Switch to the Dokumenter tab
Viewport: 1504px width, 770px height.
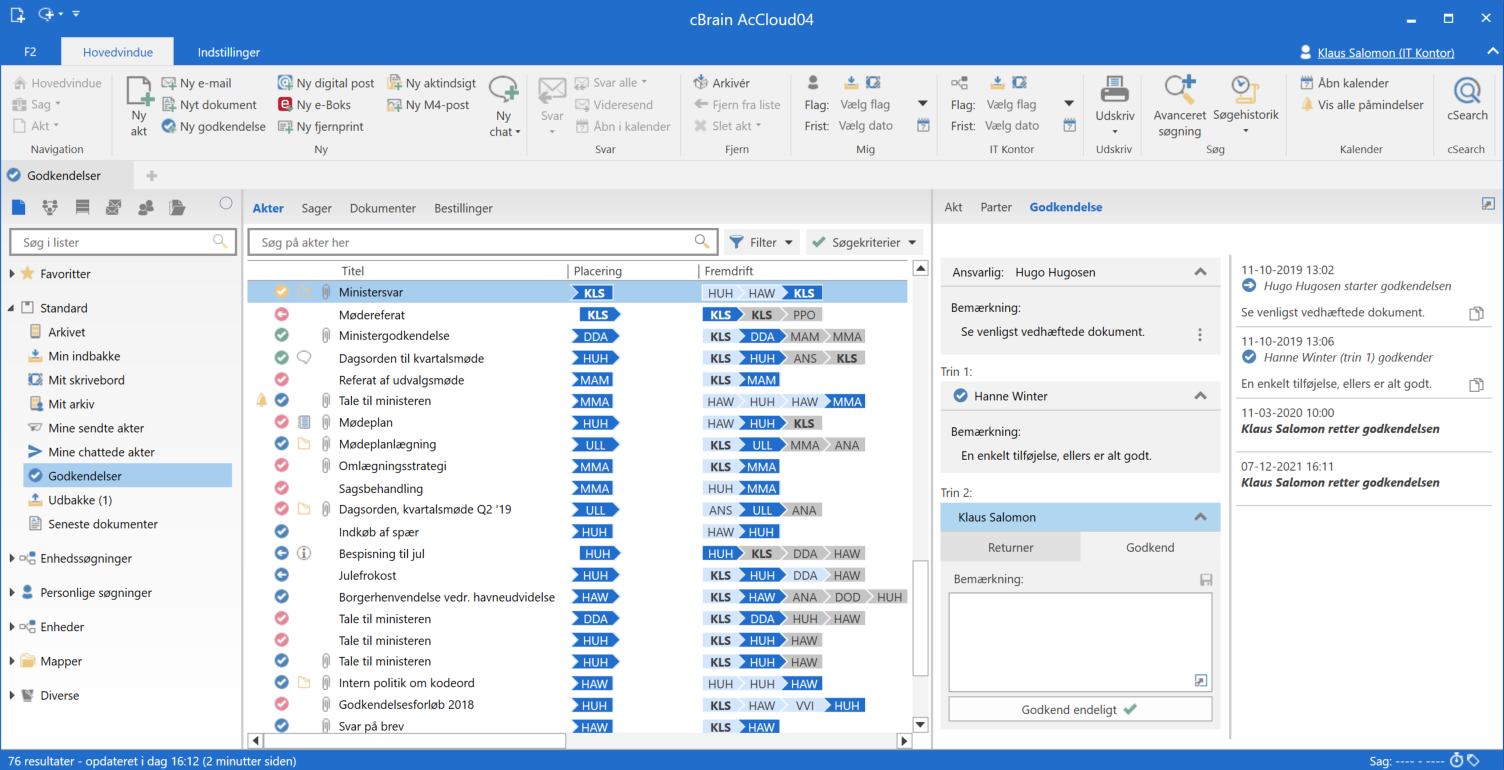(x=383, y=208)
